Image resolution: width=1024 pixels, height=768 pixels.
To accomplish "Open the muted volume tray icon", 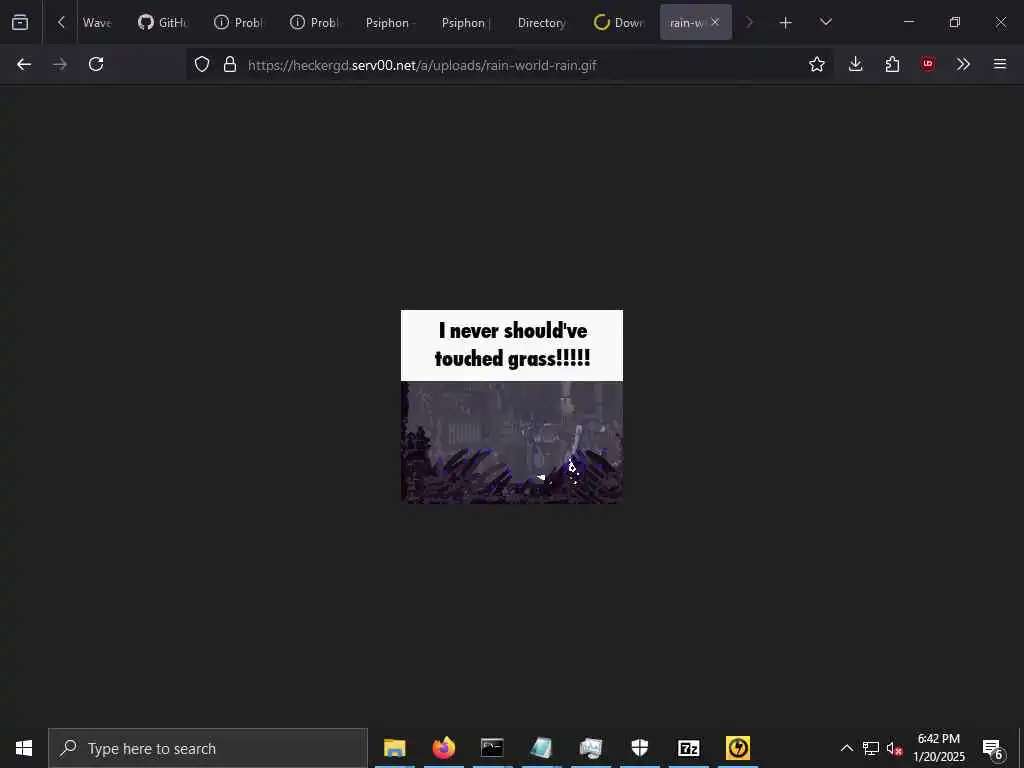I will pos(894,748).
